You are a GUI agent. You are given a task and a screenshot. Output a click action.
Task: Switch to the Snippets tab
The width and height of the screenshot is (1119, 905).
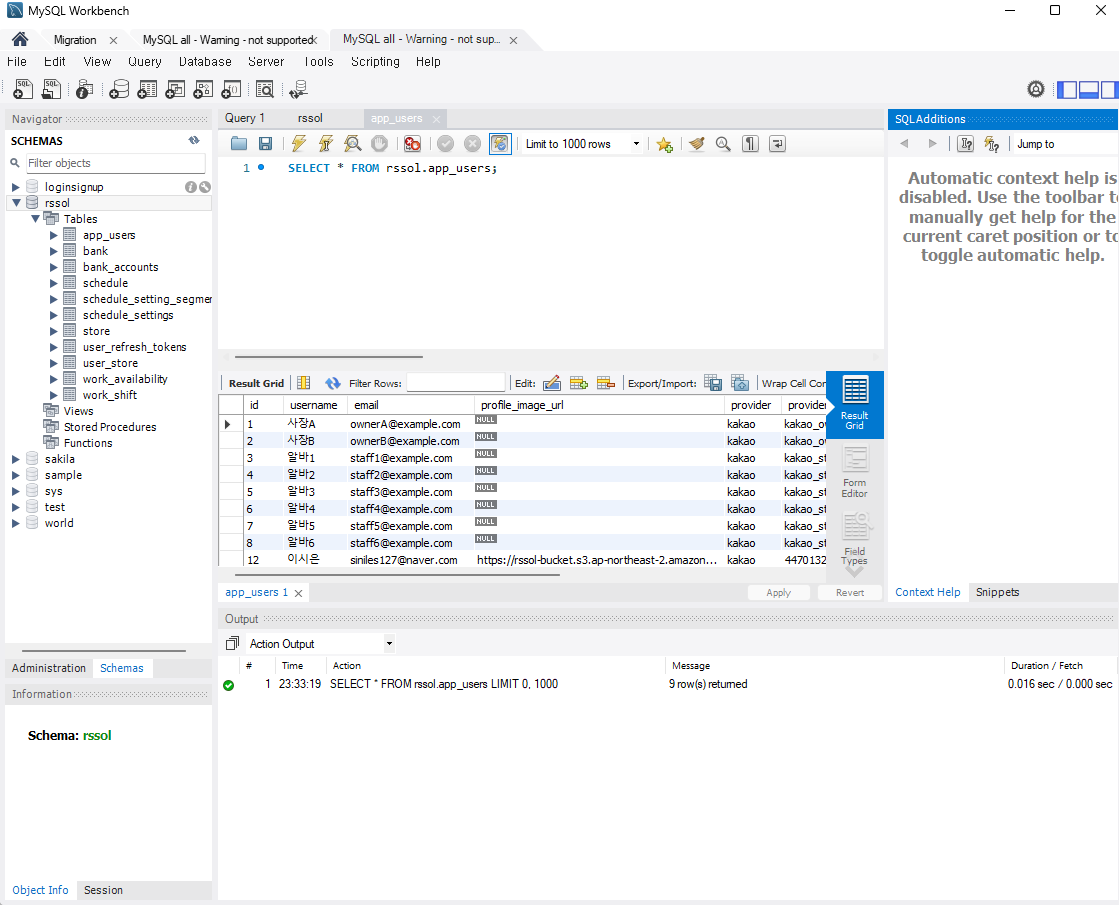tap(997, 592)
